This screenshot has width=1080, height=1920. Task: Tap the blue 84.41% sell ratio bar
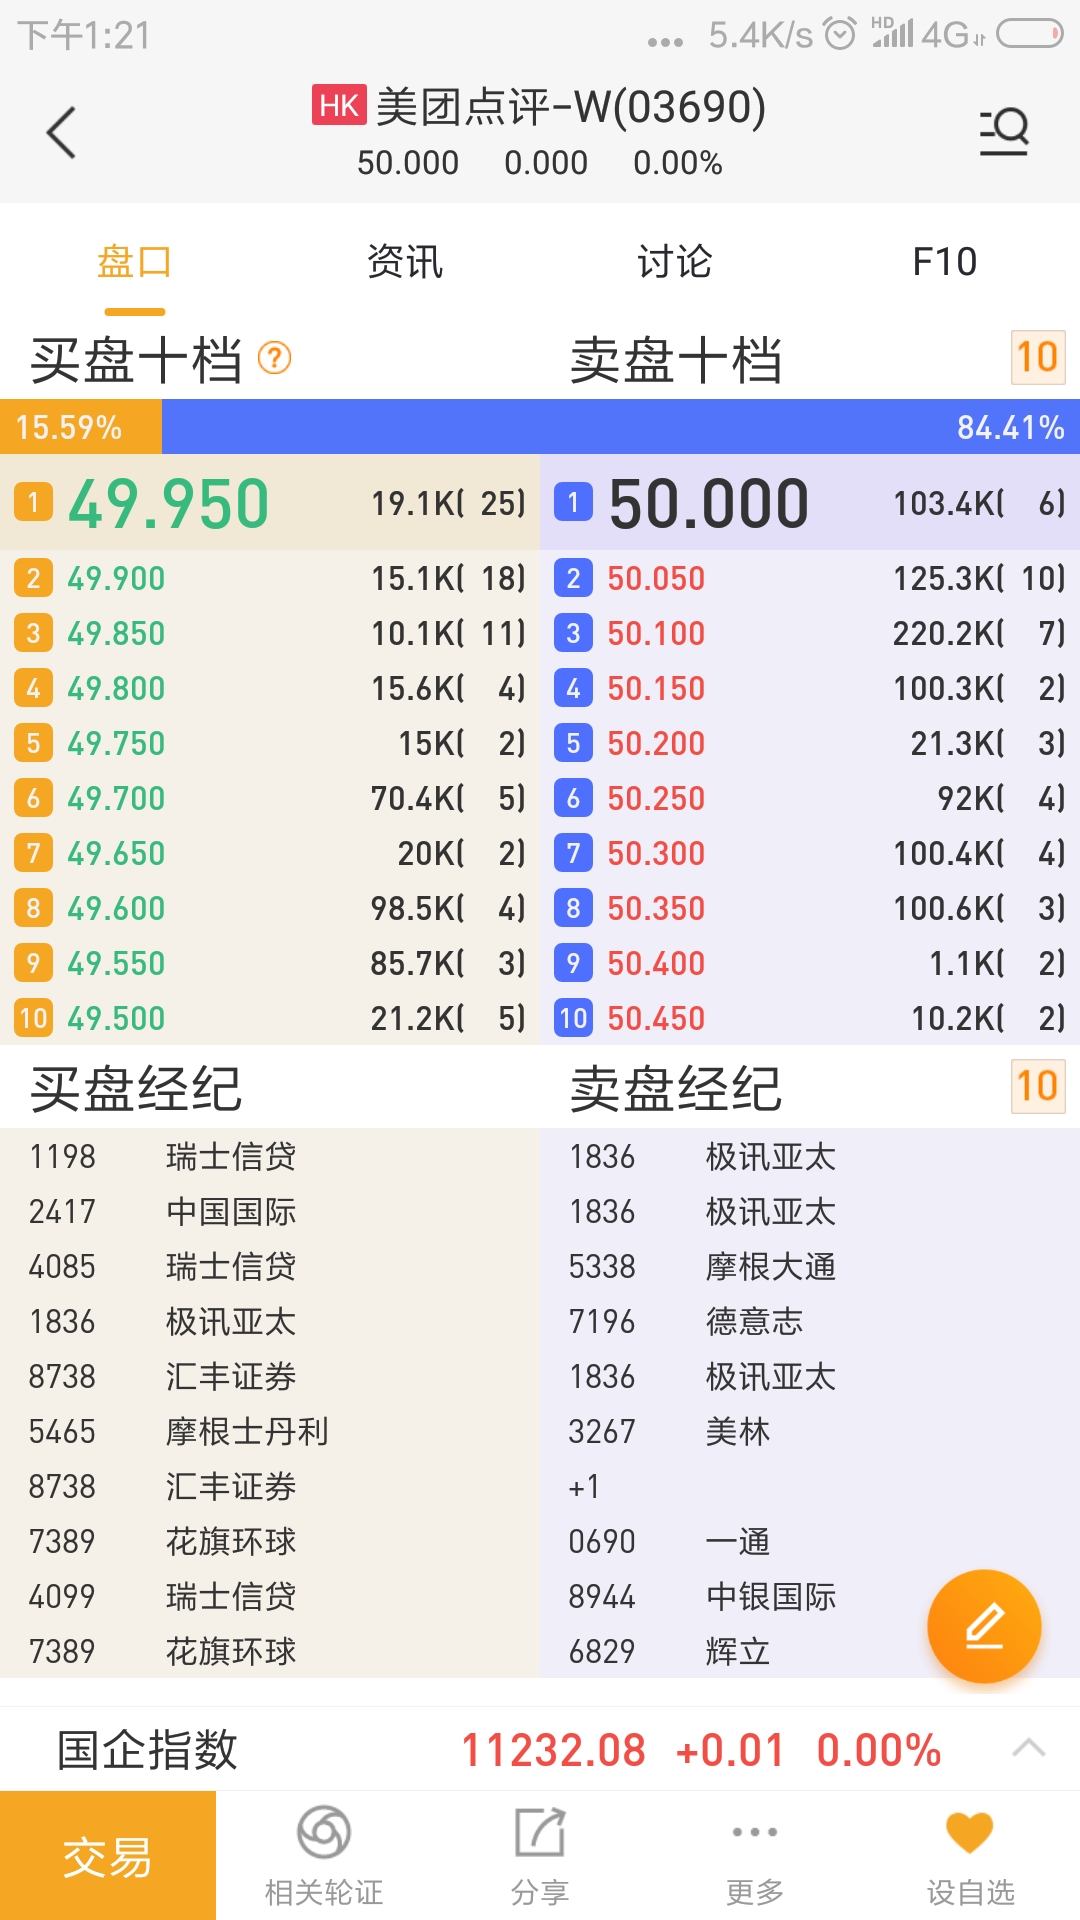[x=621, y=427]
